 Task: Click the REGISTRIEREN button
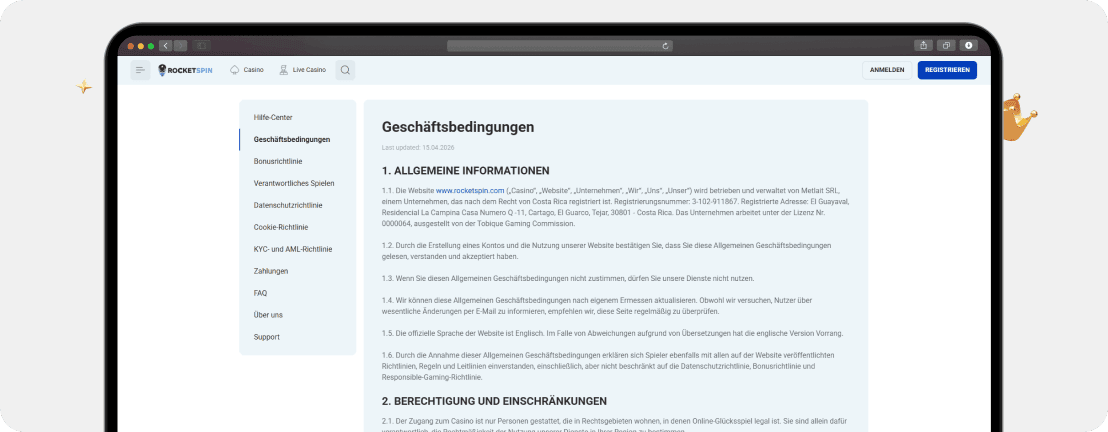(947, 70)
